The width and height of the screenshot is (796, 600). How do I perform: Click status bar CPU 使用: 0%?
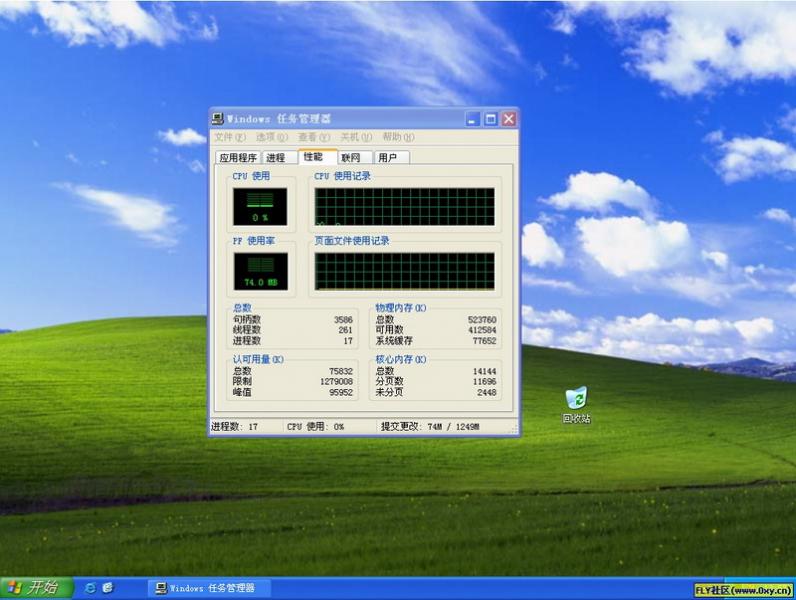315,426
